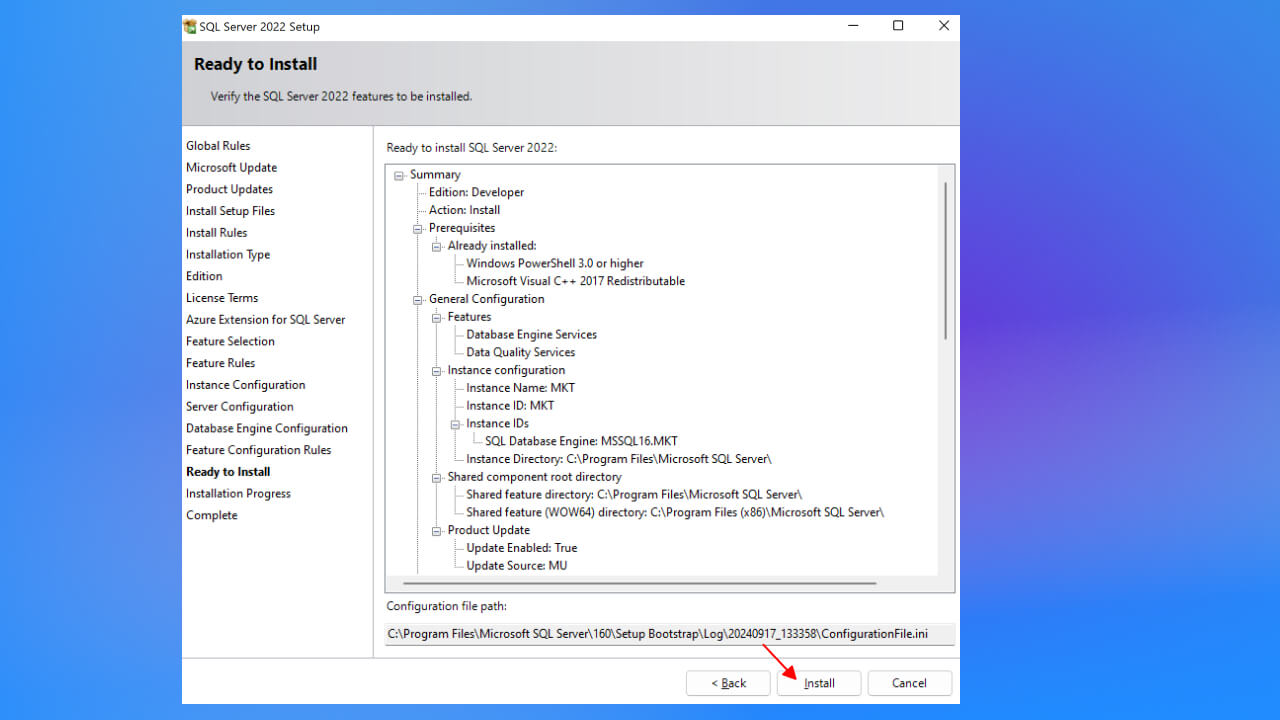Select the License Terms step
The width and height of the screenshot is (1280, 720).
tap(222, 298)
